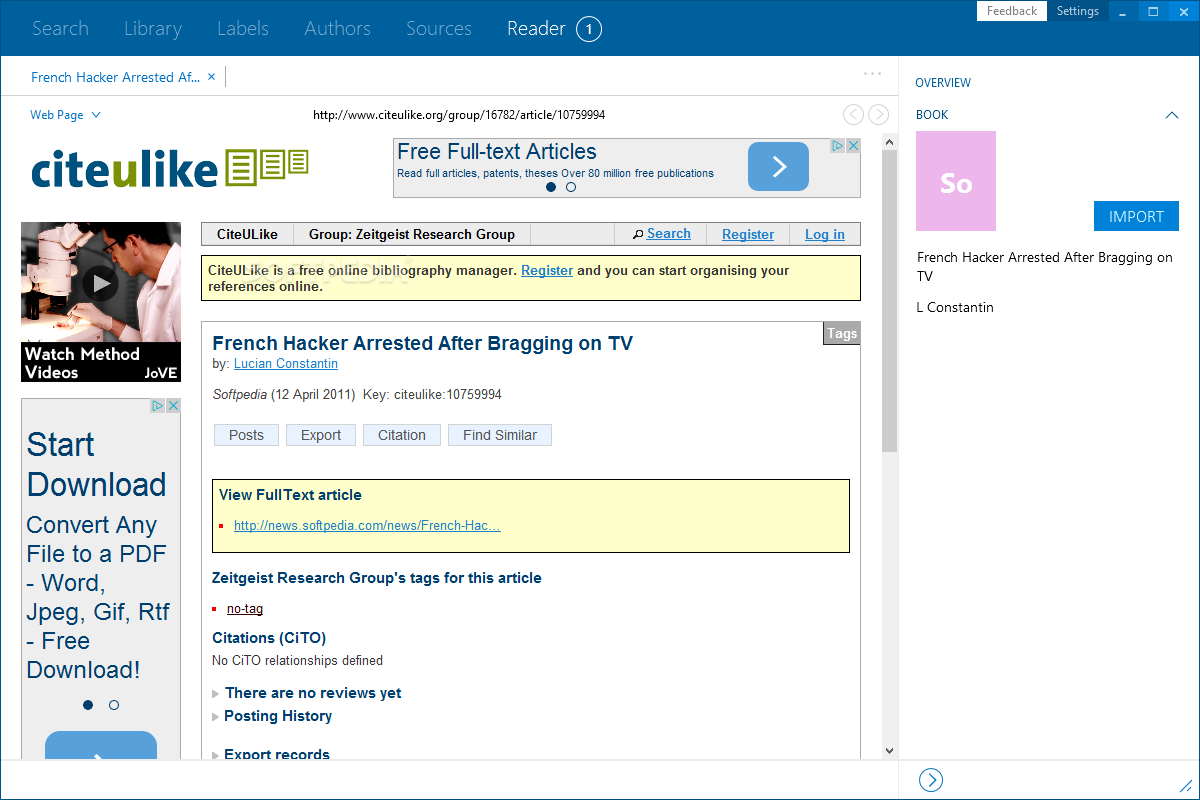Switch to the Search tab
The height and width of the screenshot is (800, 1200).
(x=60, y=29)
